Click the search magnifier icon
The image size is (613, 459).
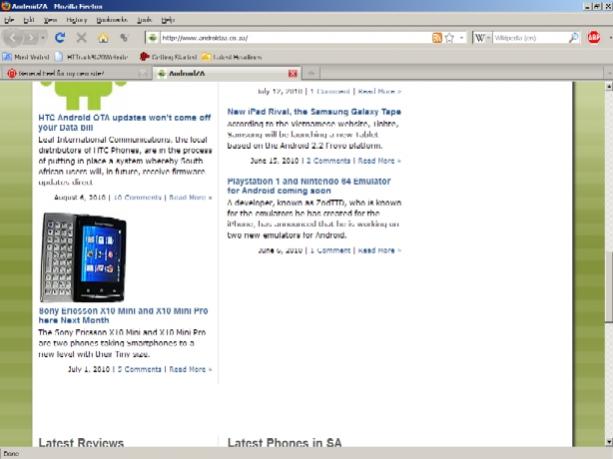pyautogui.click(x=574, y=38)
